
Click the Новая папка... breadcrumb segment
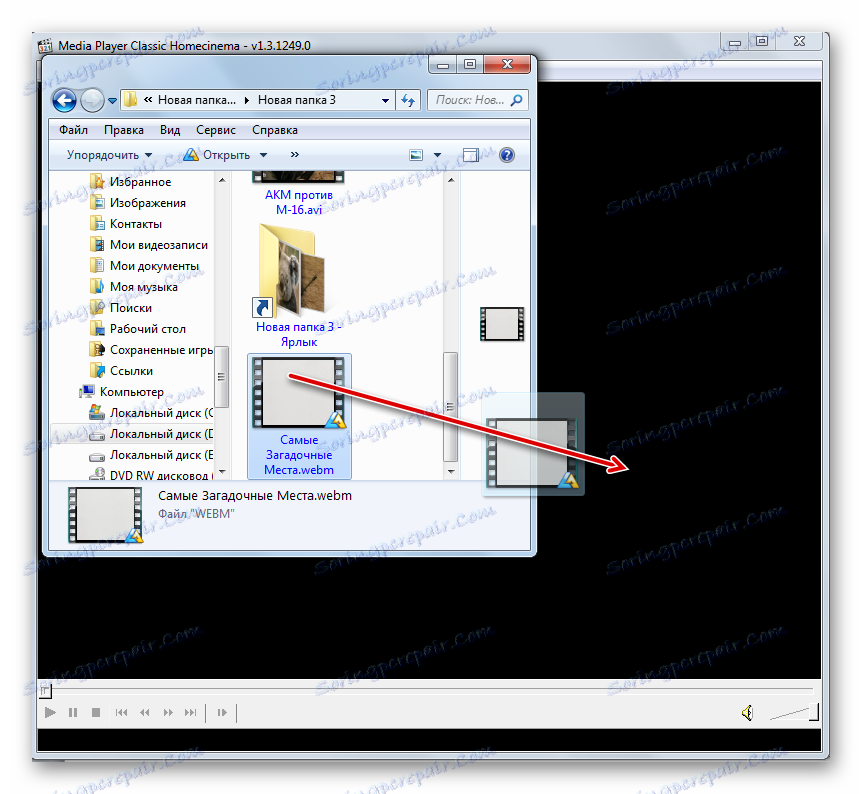[x=197, y=100]
